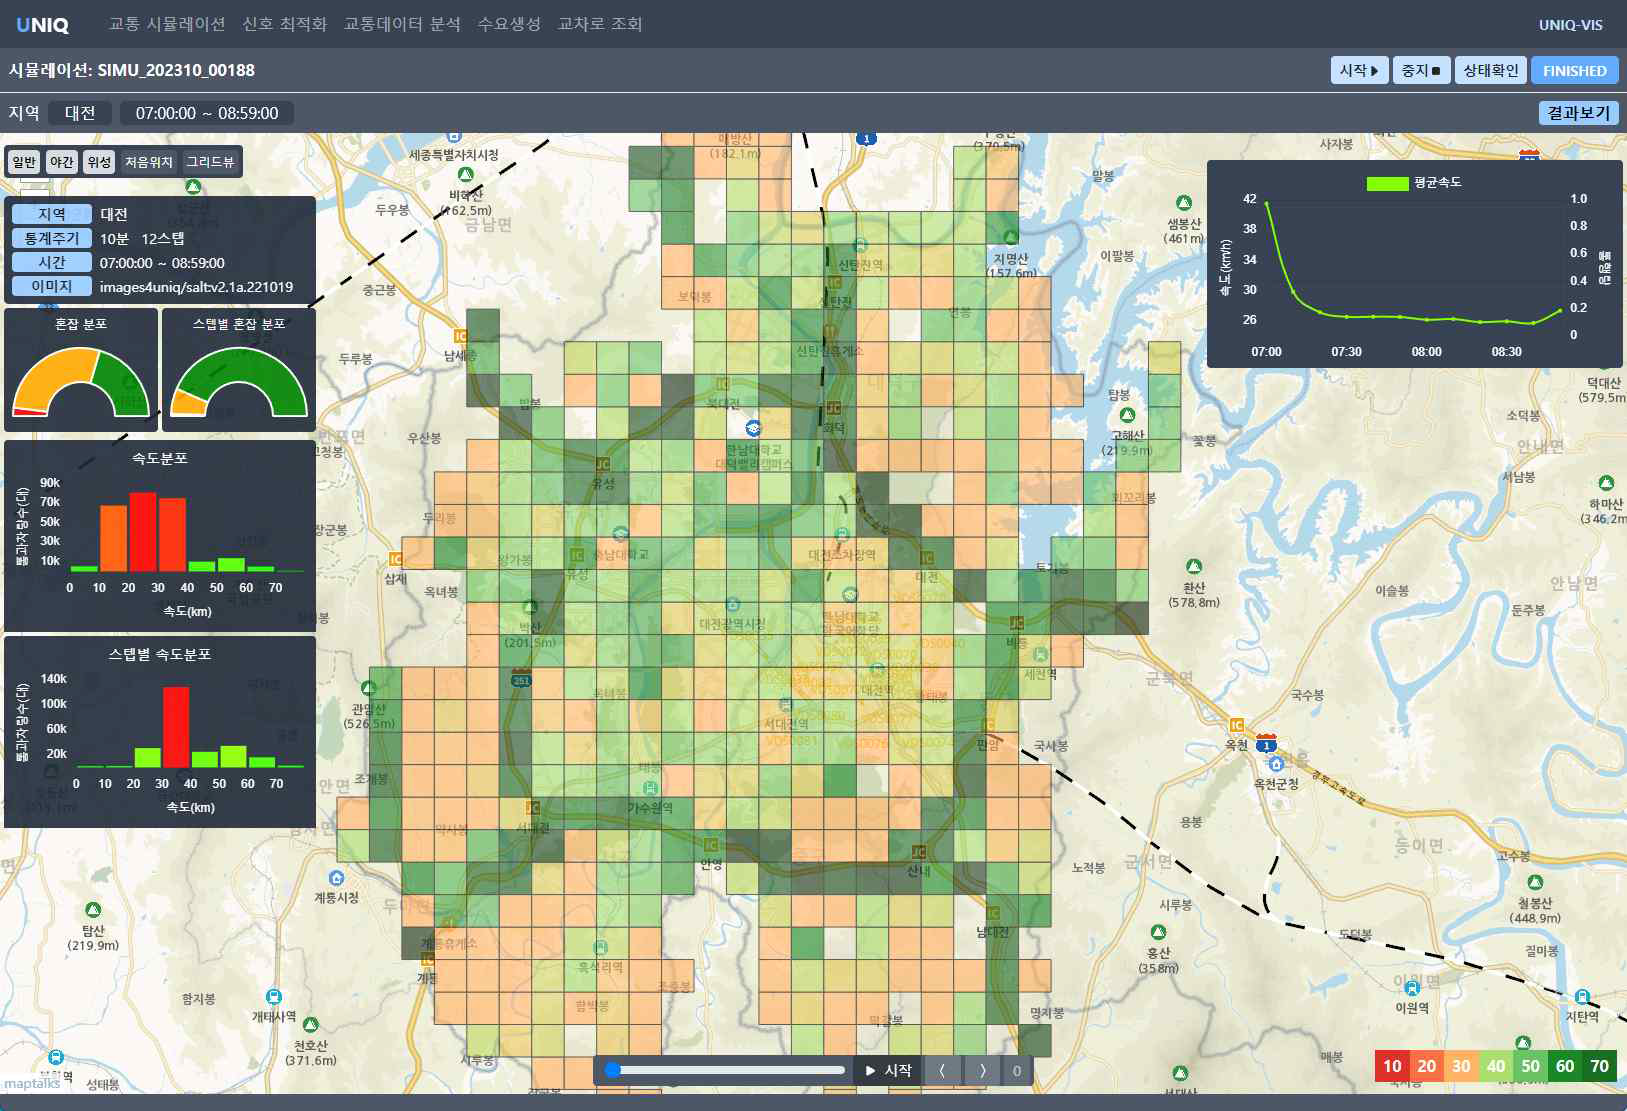Screen dimensions: 1627x1111
Task: Click the 이미지 label in the info panel
Action: coord(52,286)
